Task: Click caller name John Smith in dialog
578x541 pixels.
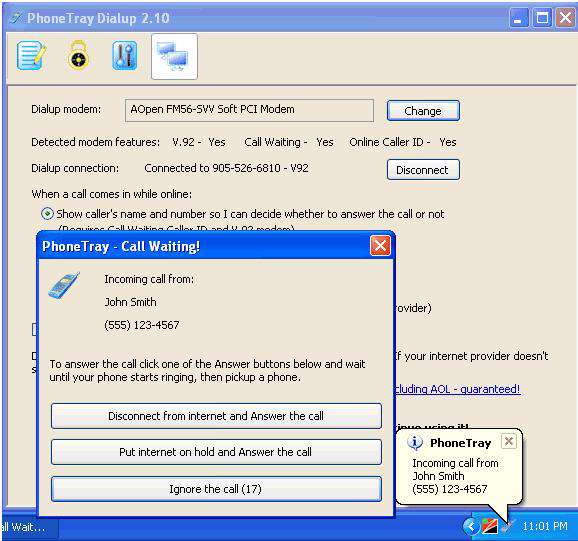Action: click(130, 302)
